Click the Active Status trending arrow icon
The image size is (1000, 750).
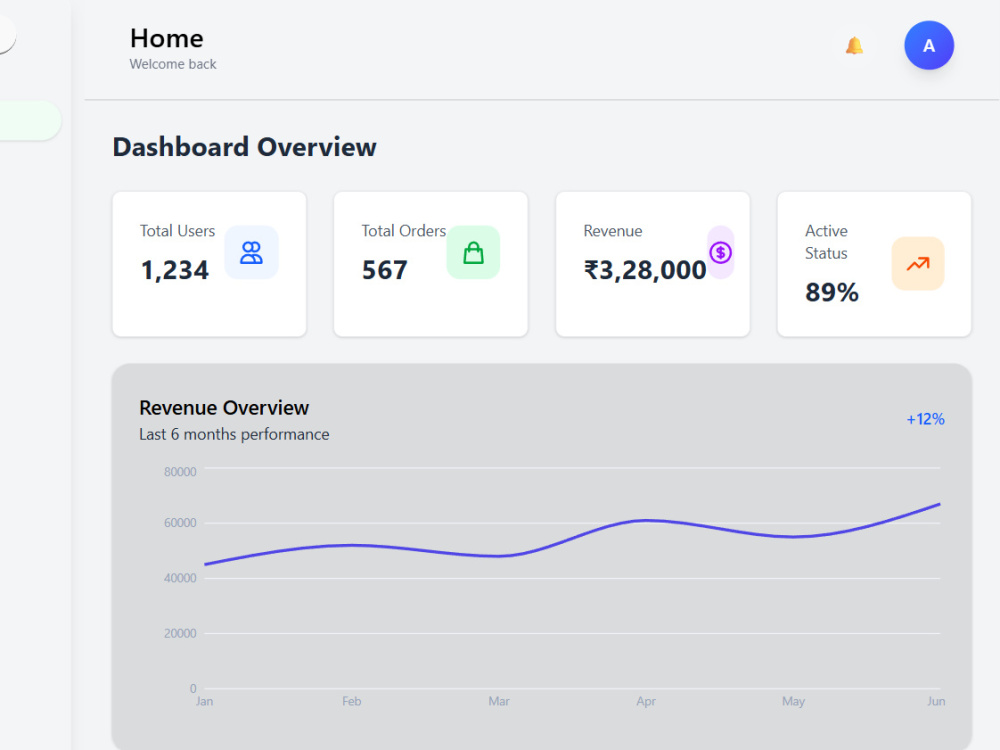[918, 263]
